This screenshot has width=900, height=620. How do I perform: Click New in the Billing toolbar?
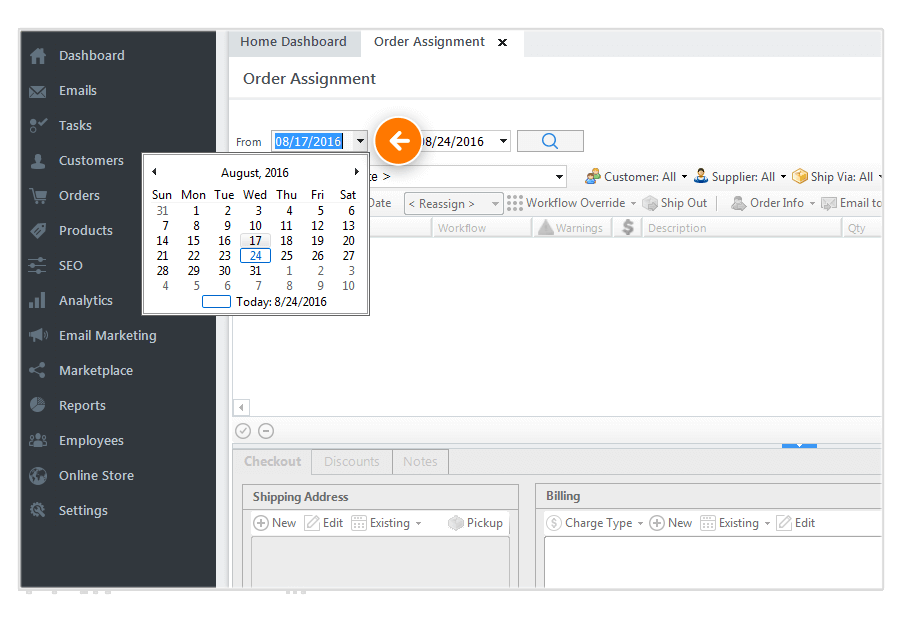[x=670, y=523]
